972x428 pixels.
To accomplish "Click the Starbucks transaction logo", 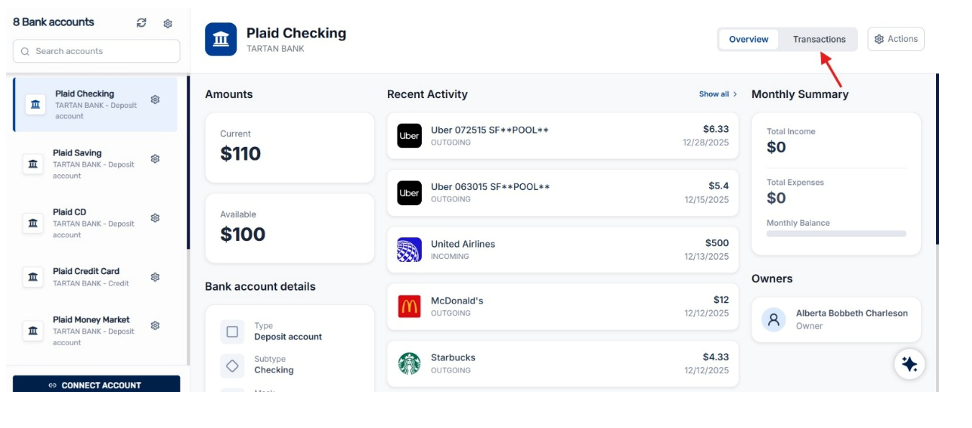I will [409, 363].
